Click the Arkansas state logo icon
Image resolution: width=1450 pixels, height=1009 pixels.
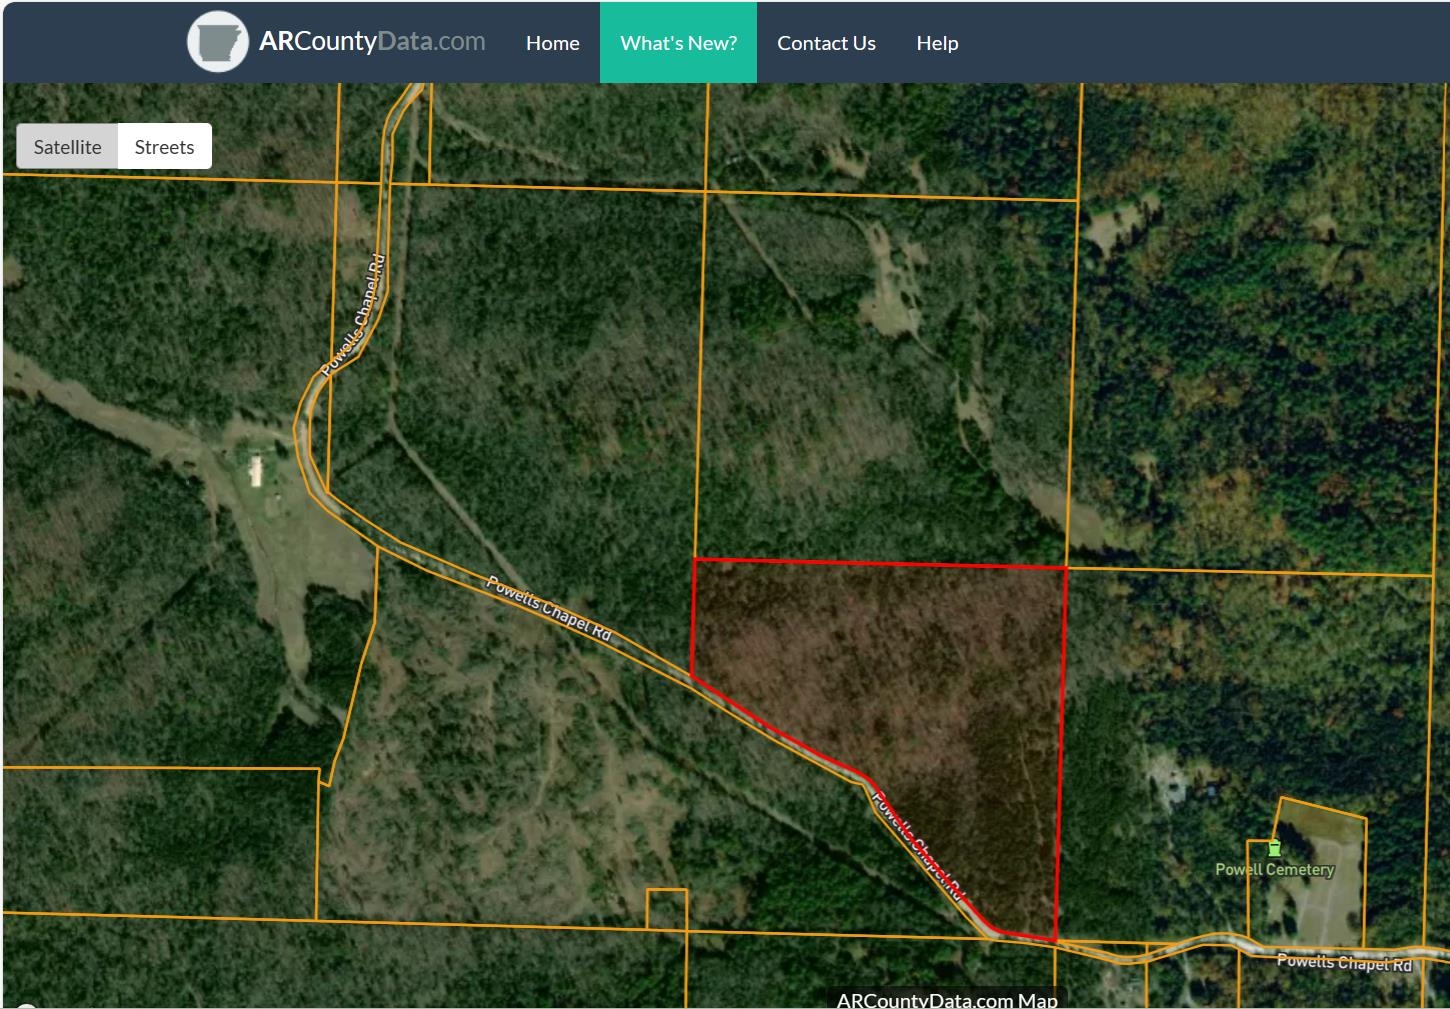tap(217, 42)
